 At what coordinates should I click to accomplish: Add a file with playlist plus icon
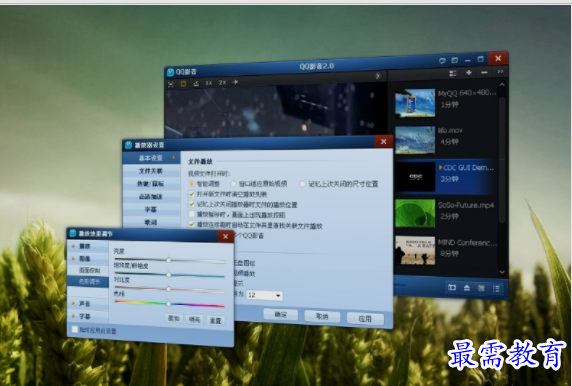[469, 73]
